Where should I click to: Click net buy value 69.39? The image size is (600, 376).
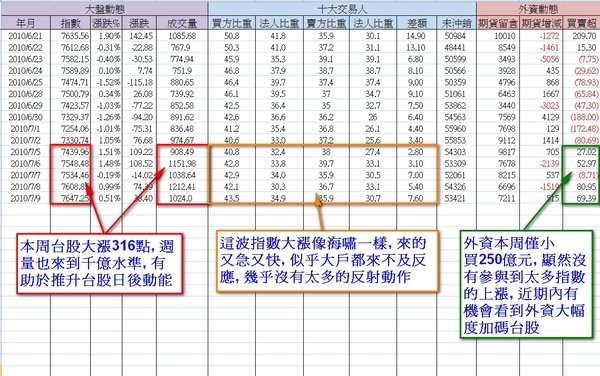pos(586,198)
